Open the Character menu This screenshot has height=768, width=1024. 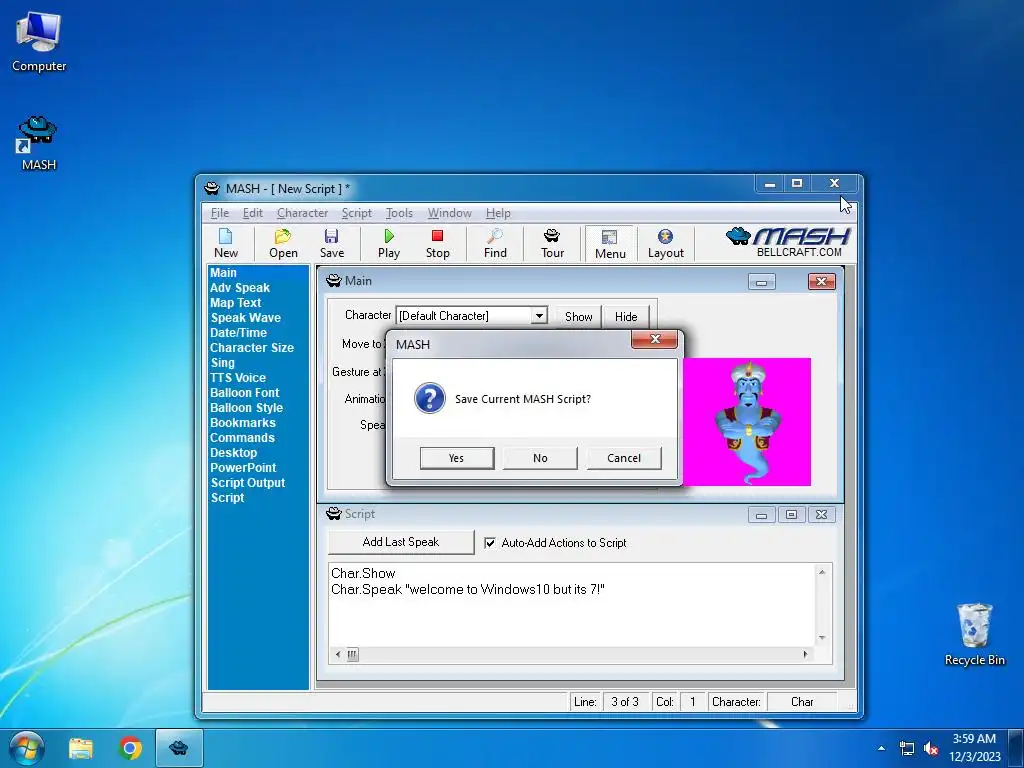coord(302,213)
